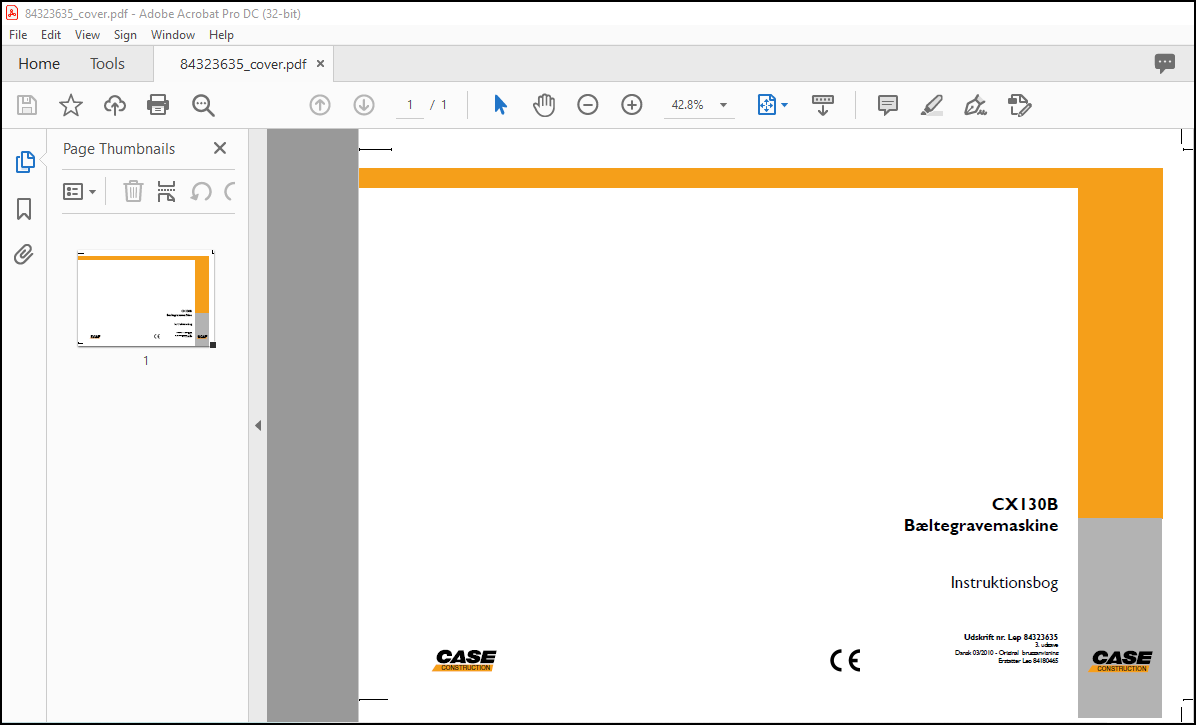Click the CX130B title text
Viewport: 1196px width, 725px height.
1024,504
